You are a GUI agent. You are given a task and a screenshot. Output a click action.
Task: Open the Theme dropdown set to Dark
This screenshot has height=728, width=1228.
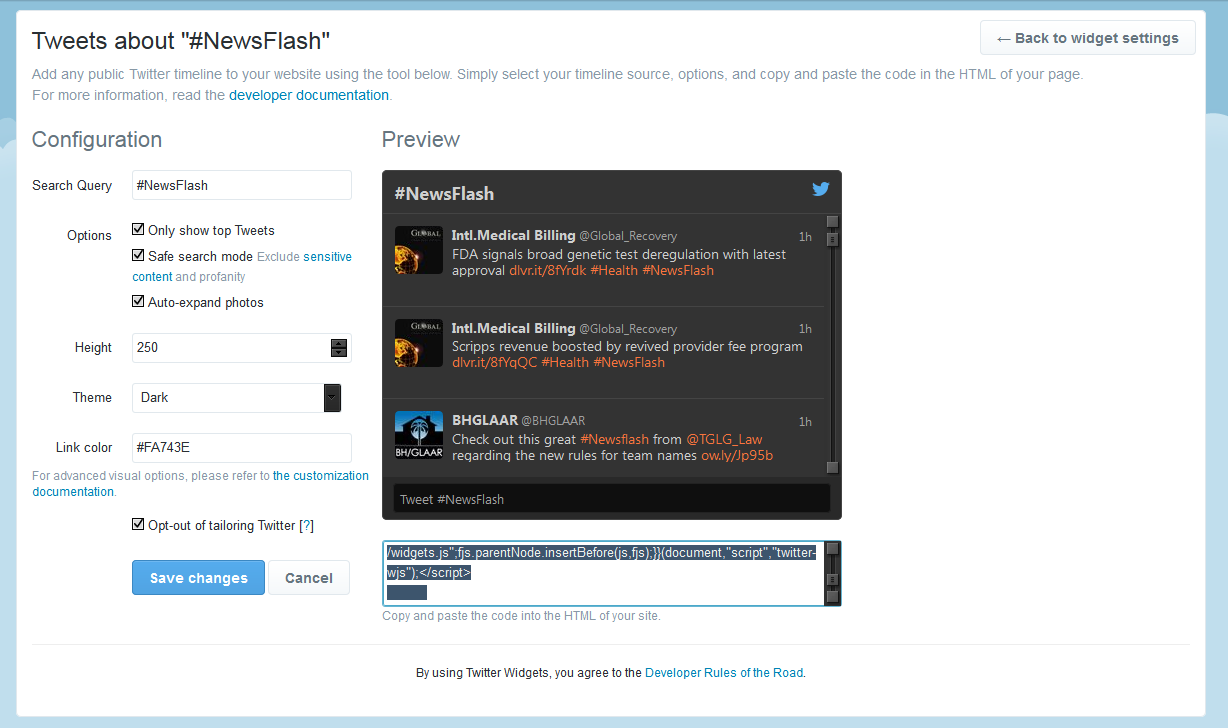[x=237, y=397]
